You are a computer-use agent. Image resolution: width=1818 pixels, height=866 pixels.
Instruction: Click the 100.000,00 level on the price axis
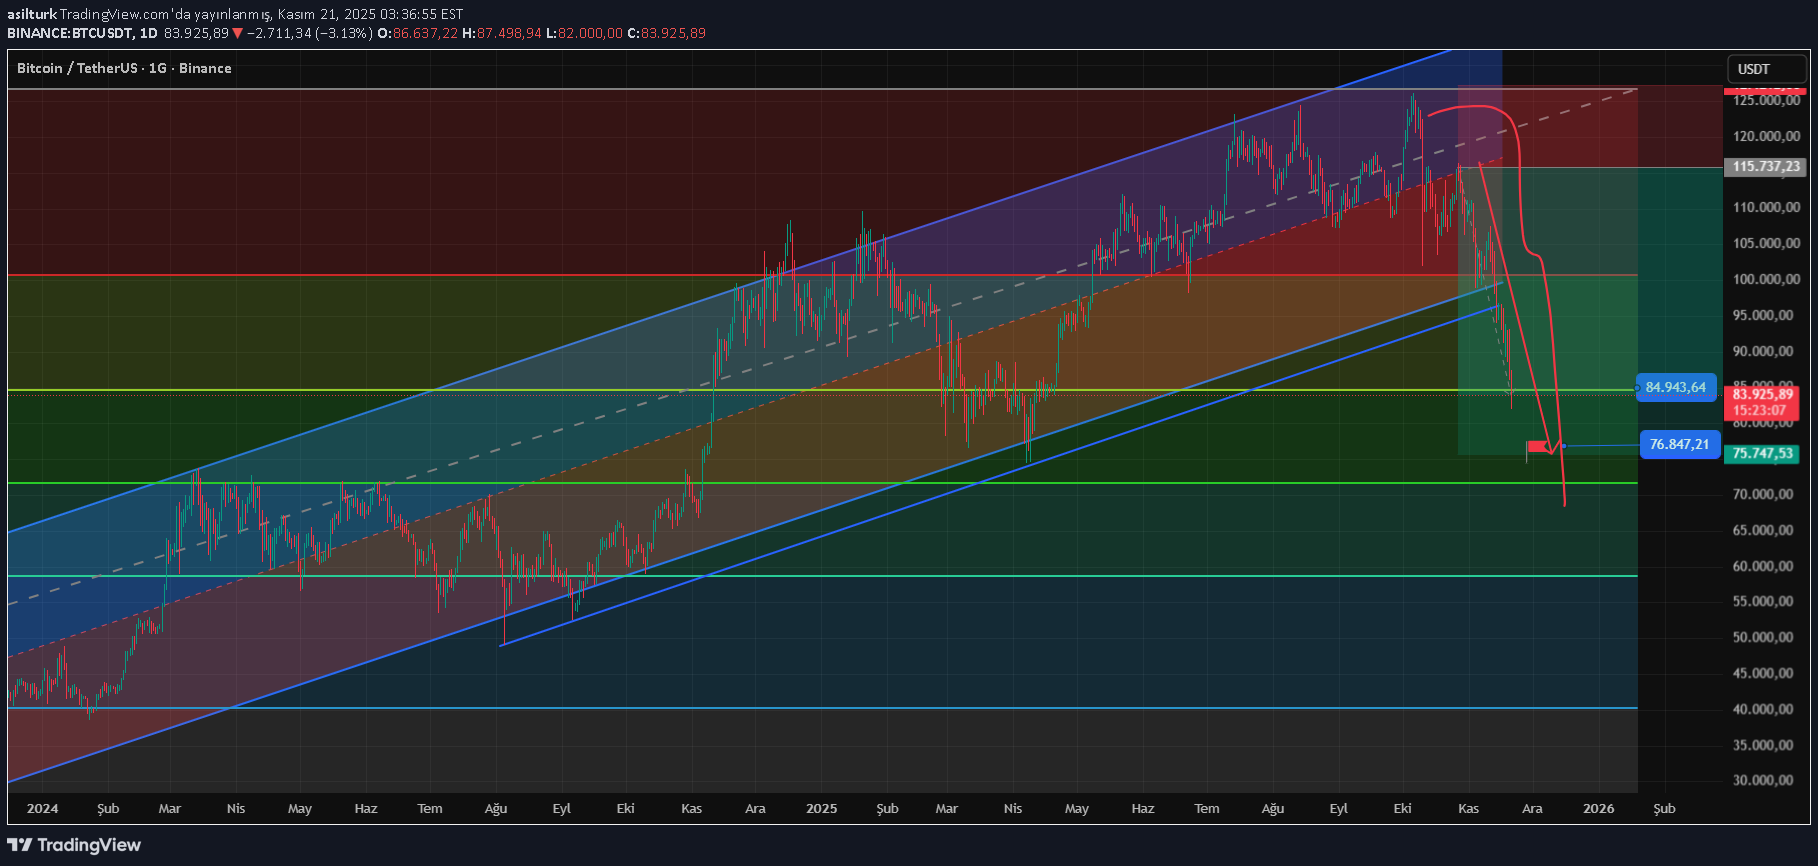(x=1766, y=279)
